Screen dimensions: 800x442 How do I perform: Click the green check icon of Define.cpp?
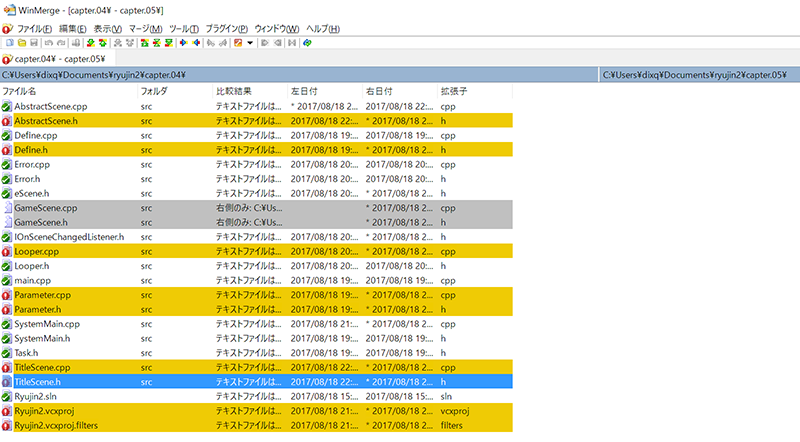click(x=6, y=135)
